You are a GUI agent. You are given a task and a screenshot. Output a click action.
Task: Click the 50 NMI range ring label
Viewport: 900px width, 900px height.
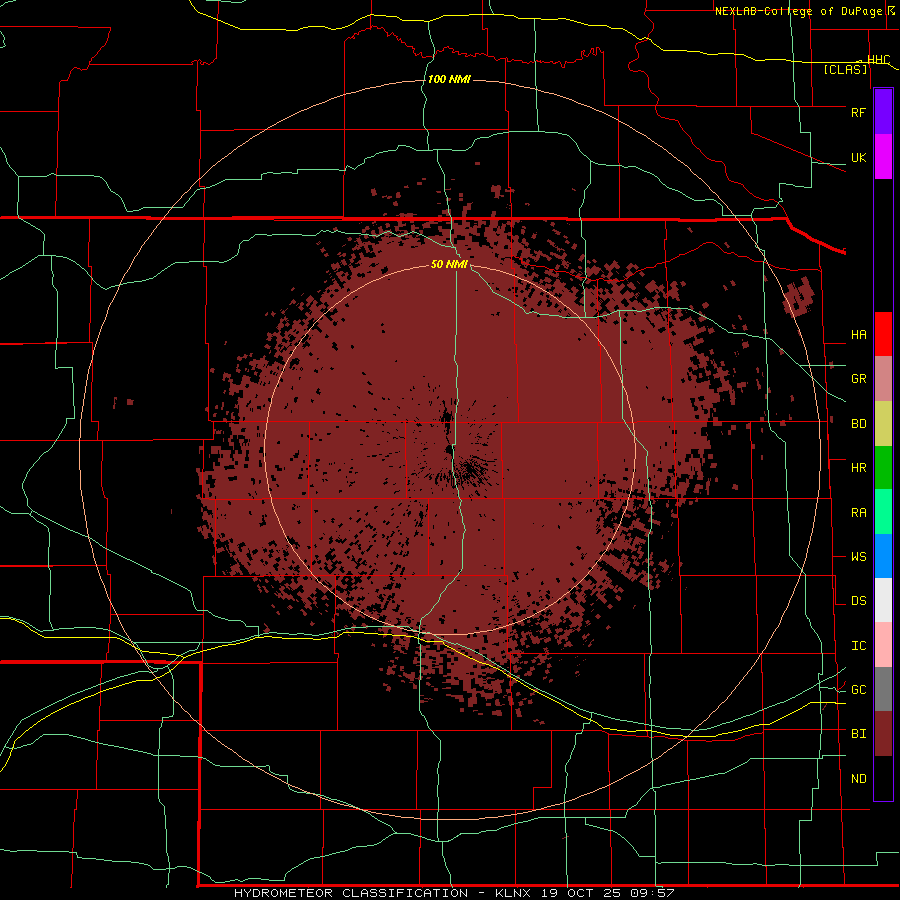coord(449,264)
